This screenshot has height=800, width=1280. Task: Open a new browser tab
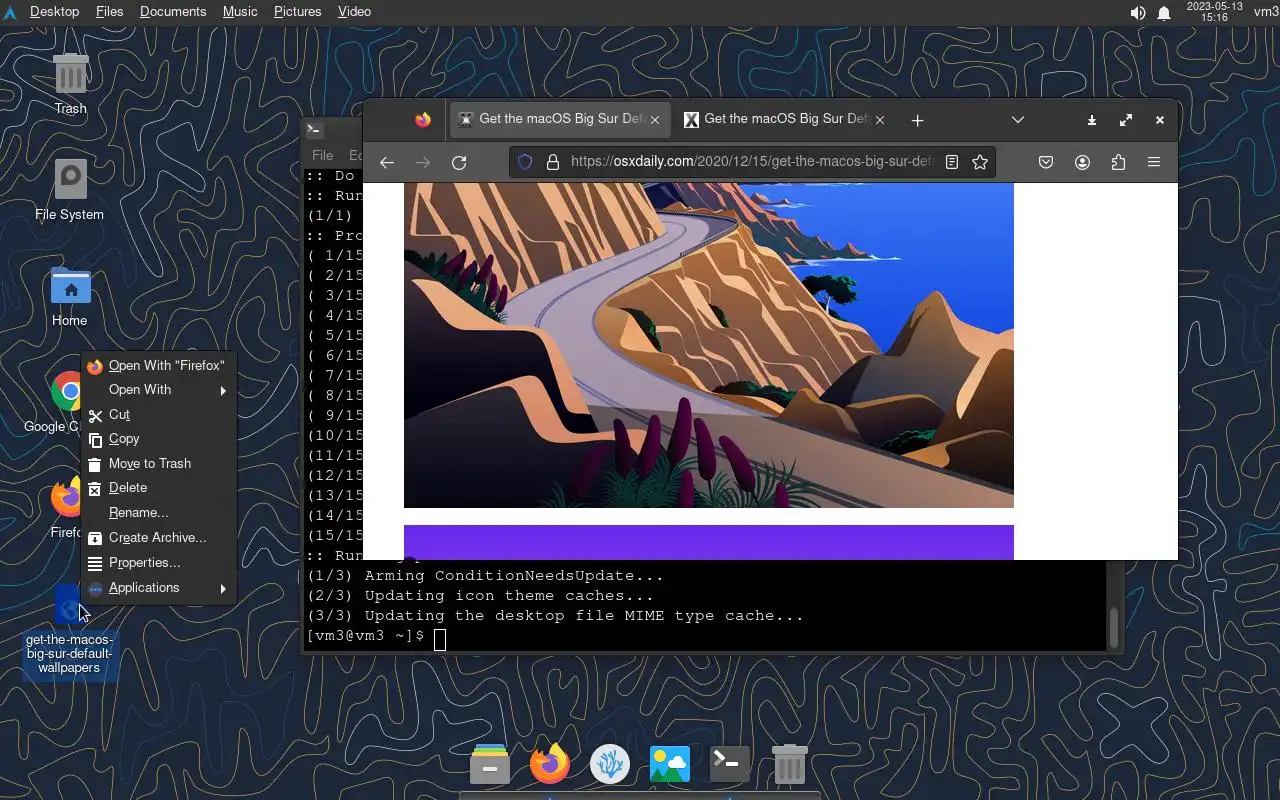point(917,120)
